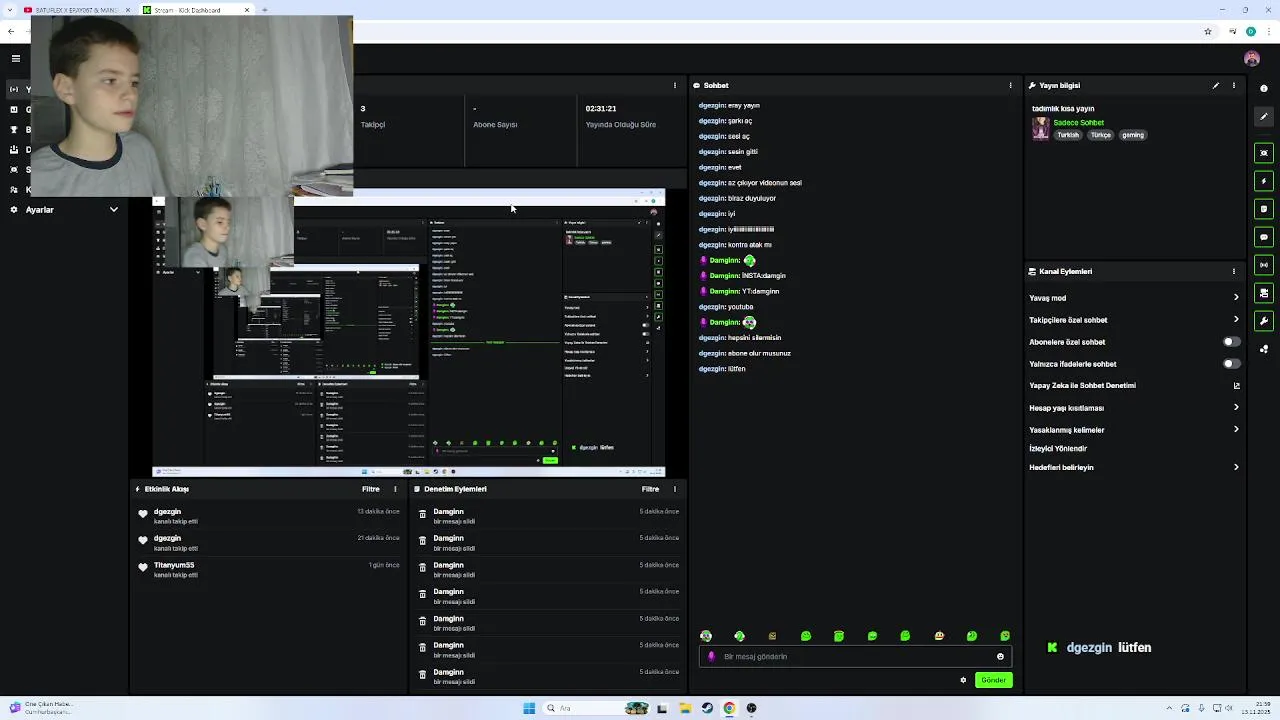Screen dimensions: 1280x720
Task: Open the hamburger menu in Kick header
Action: [x=15, y=59]
